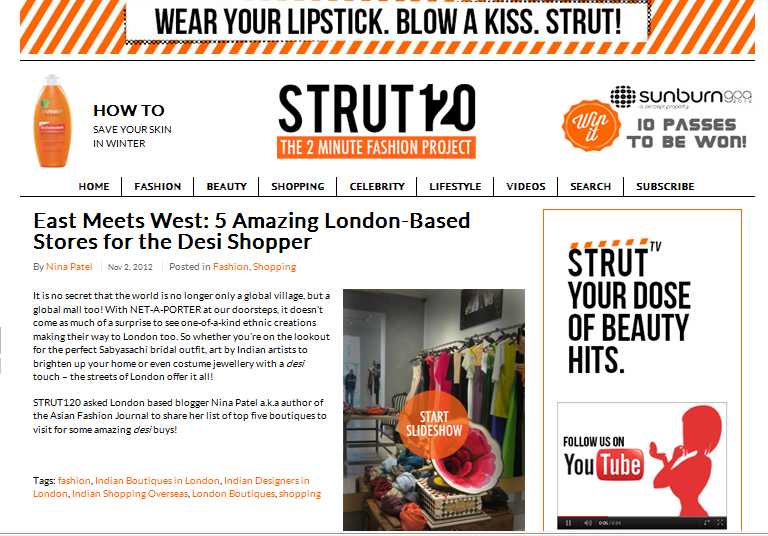
Task: Select Videos in navigation bar
Action: pos(526,187)
